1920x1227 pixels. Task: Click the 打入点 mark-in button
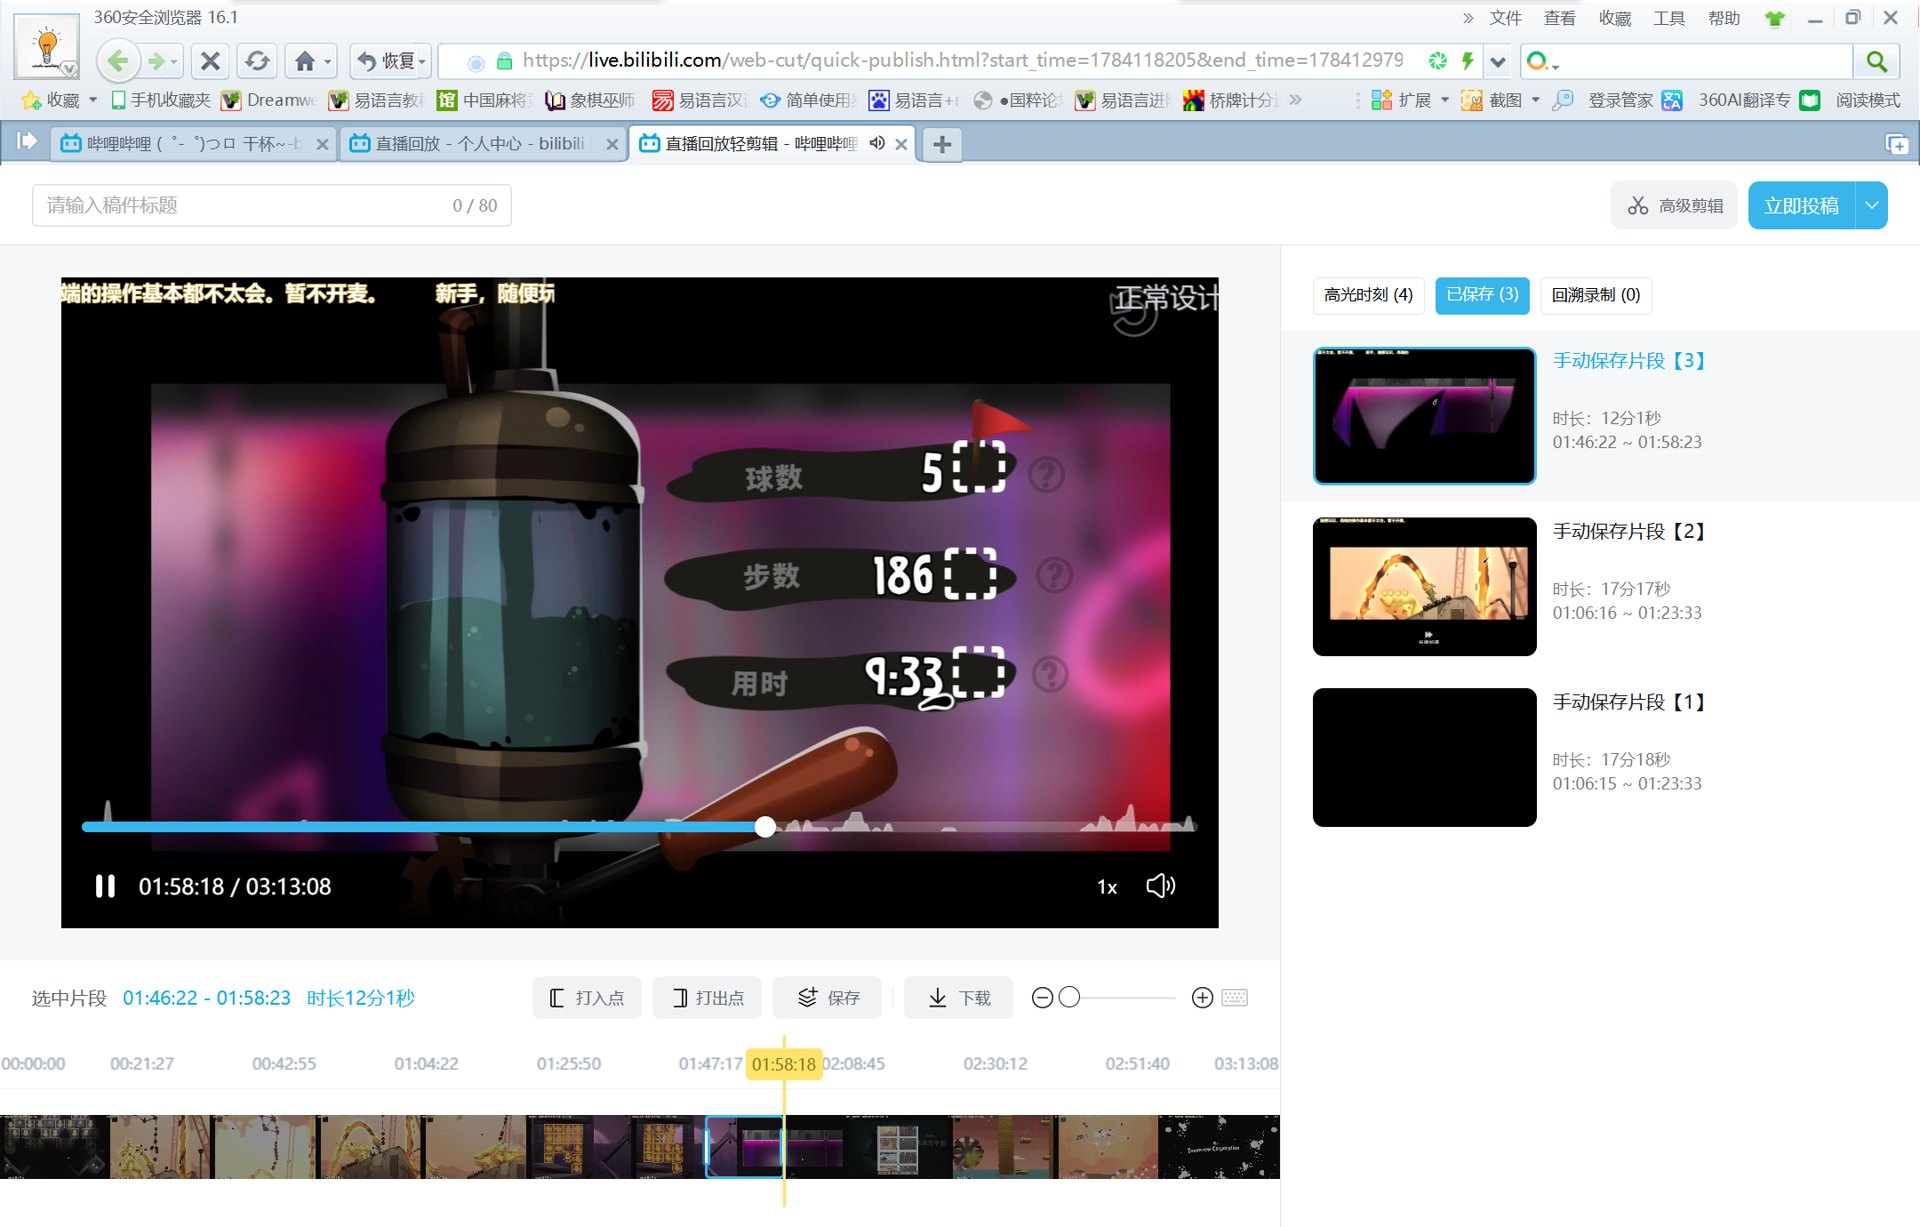(x=588, y=998)
